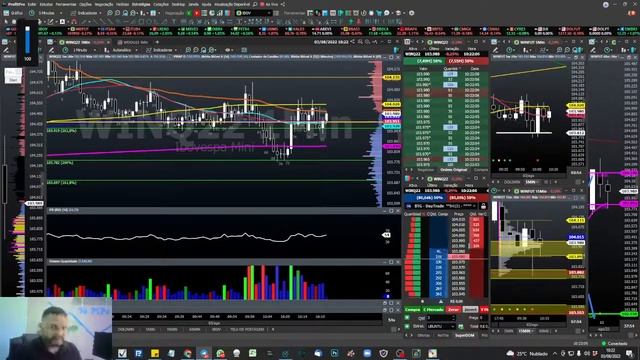The width and height of the screenshot is (640, 360).
Task: Open the strategy dropdown in the SuperDOM panel
Action: 440,327
